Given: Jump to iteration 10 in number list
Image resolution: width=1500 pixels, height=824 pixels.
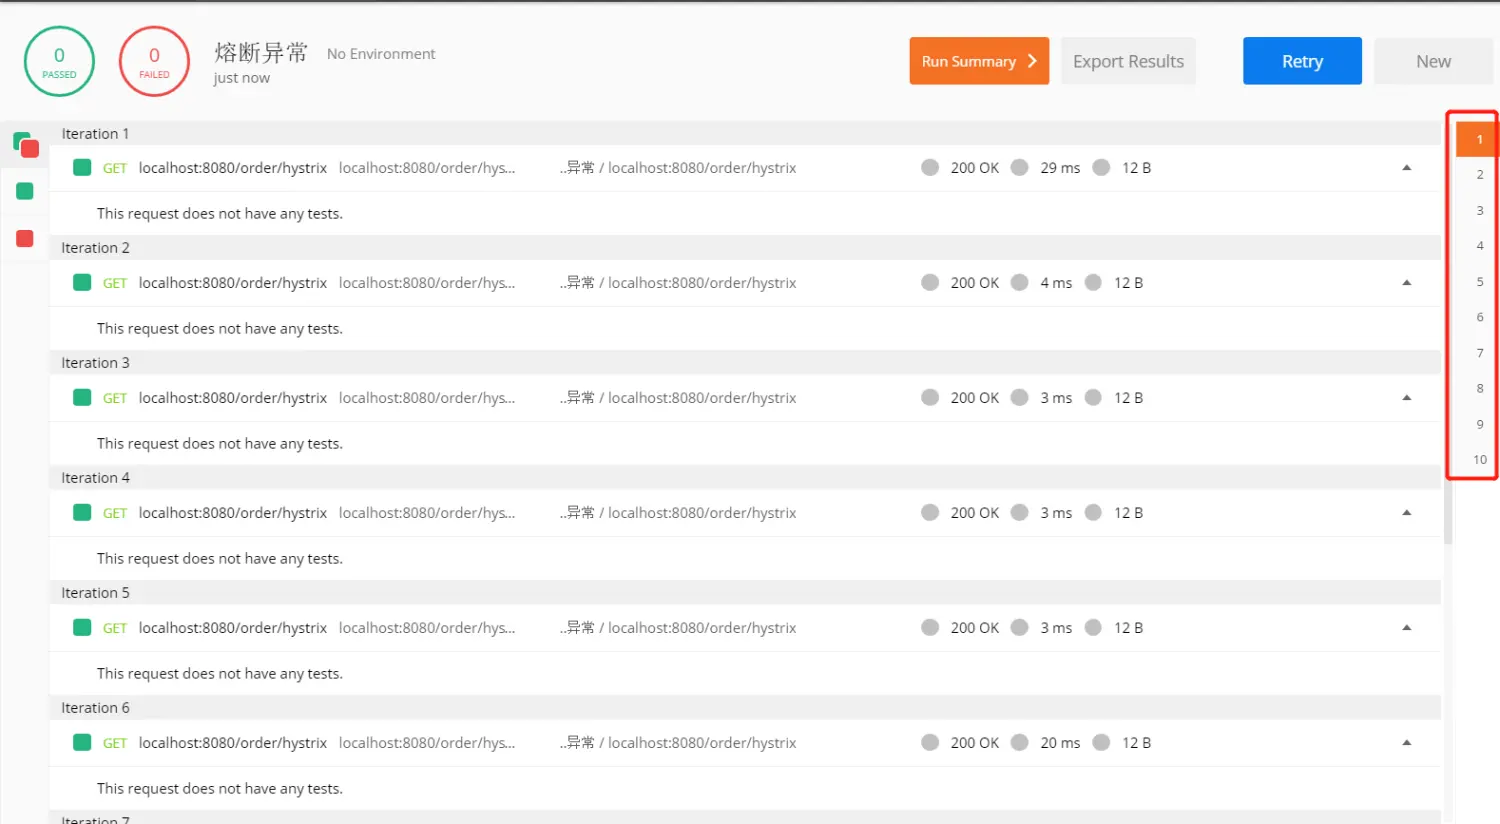Looking at the screenshot, I should pyautogui.click(x=1479, y=460).
